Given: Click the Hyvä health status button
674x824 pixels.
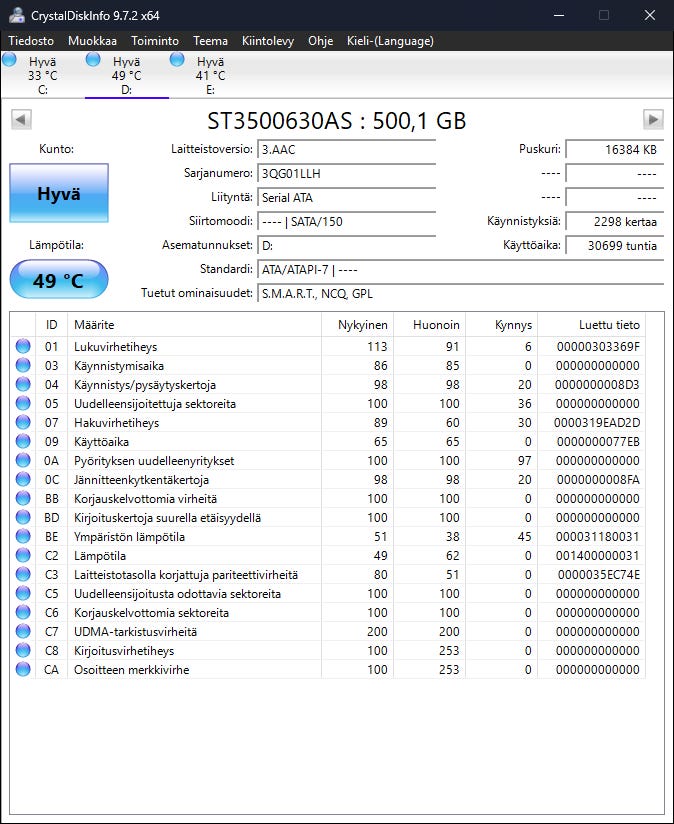Looking at the screenshot, I should click(x=59, y=194).
